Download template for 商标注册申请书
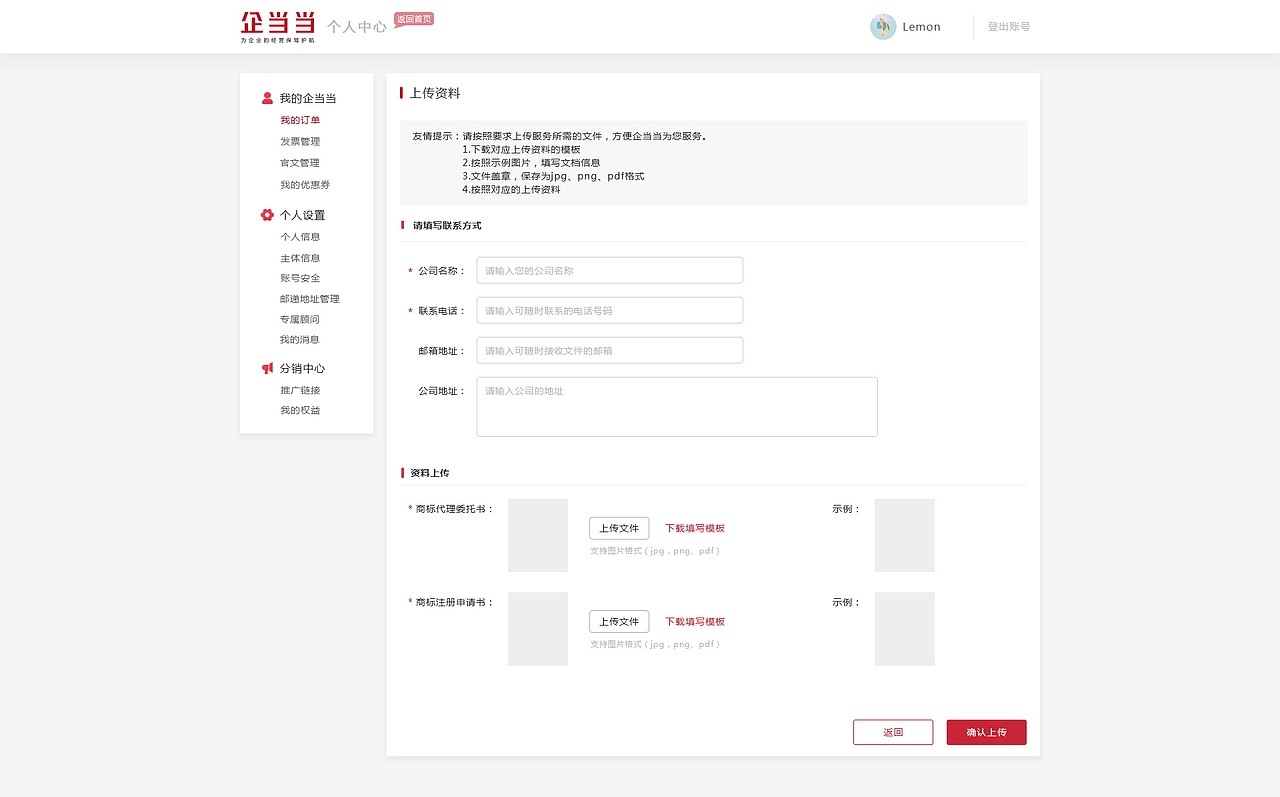This screenshot has height=797, width=1280. tap(695, 621)
